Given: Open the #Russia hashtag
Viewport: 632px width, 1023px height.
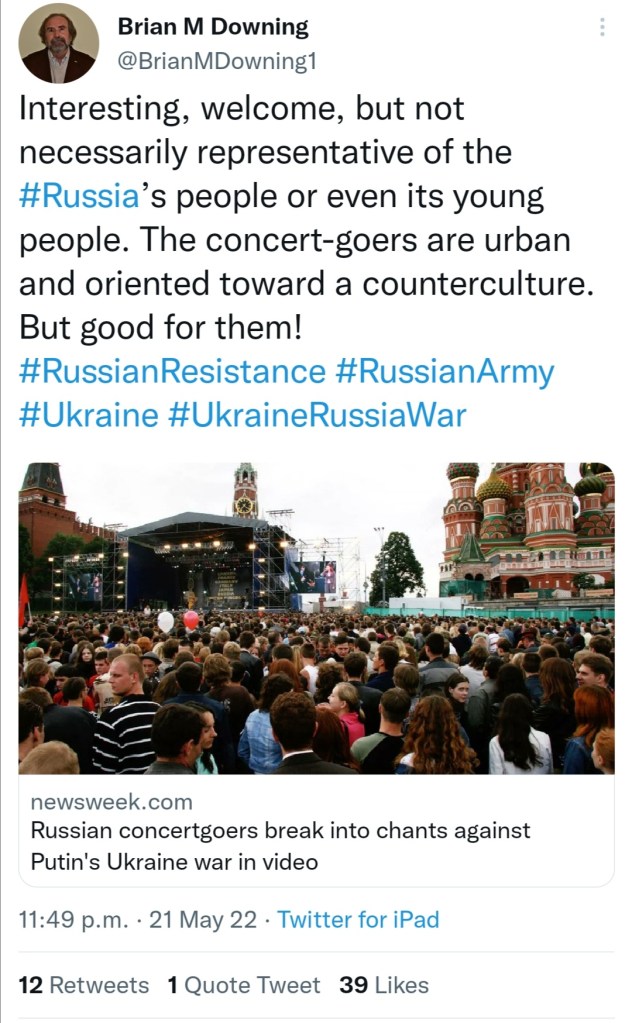Looking at the screenshot, I should [x=78, y=195].
